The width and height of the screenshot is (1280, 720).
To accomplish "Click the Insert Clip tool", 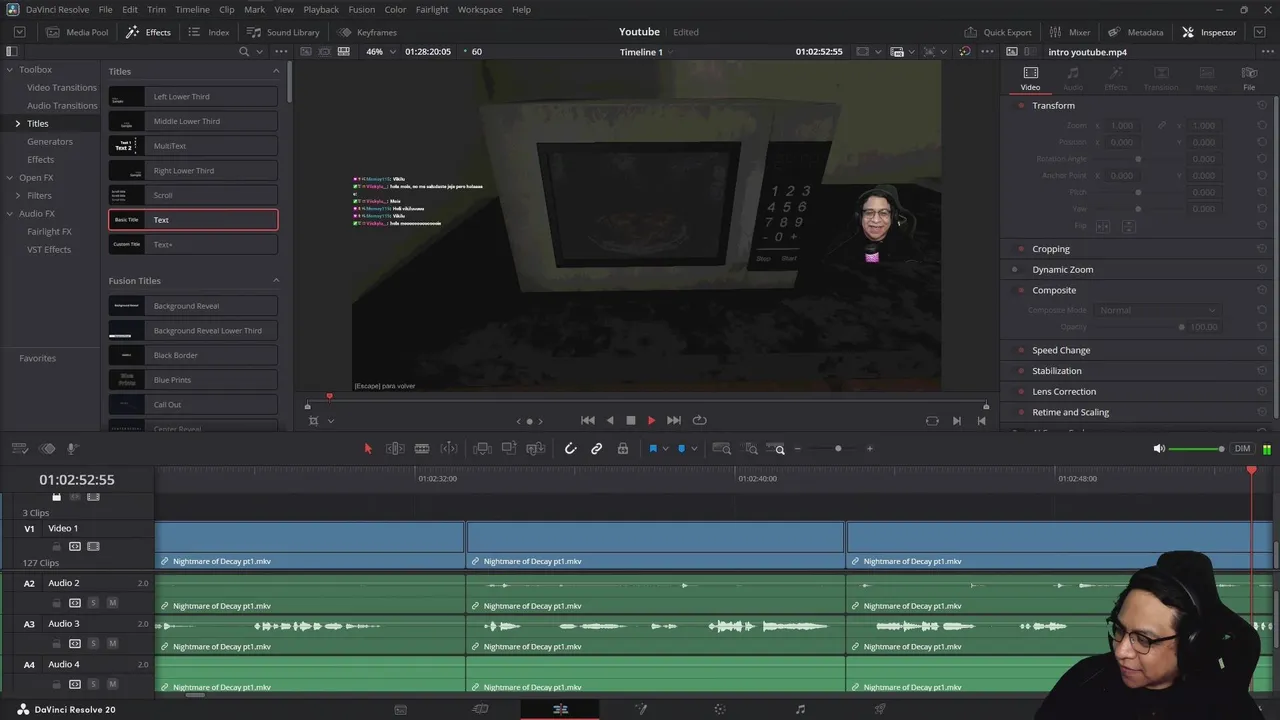I will [x=482, y=449].
